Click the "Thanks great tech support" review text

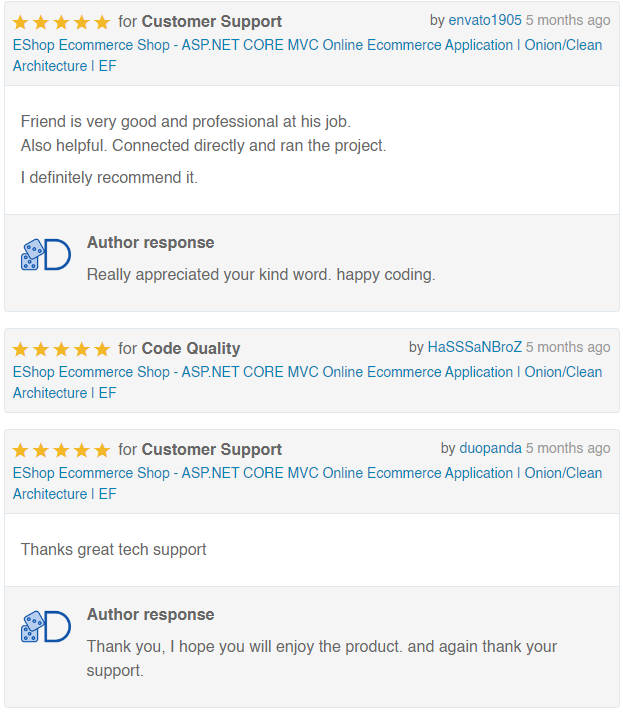[x=114, y=550]
